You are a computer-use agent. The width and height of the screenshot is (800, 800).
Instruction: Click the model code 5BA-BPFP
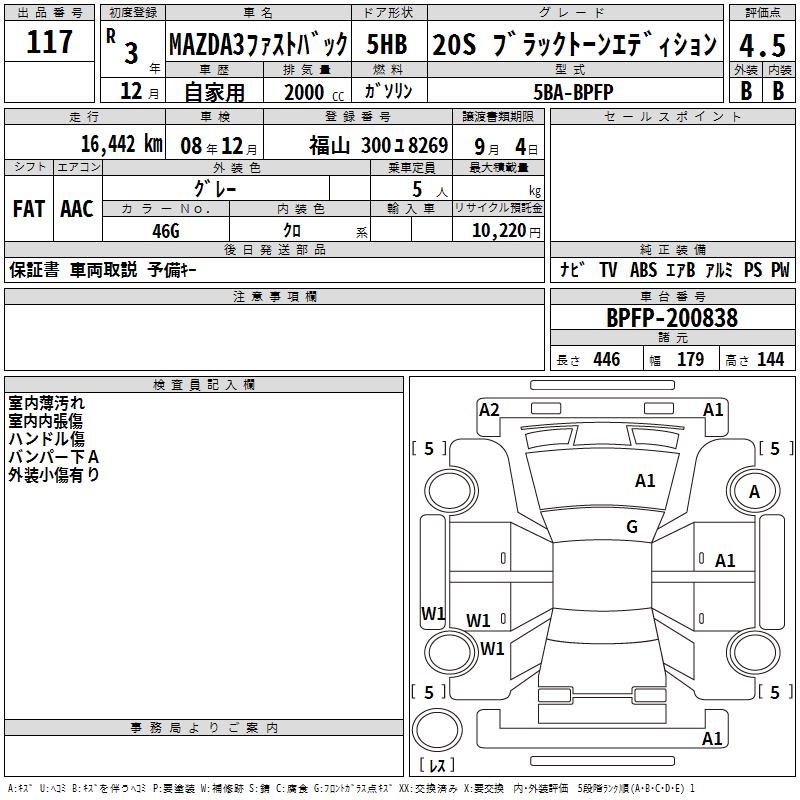point(573,92)
